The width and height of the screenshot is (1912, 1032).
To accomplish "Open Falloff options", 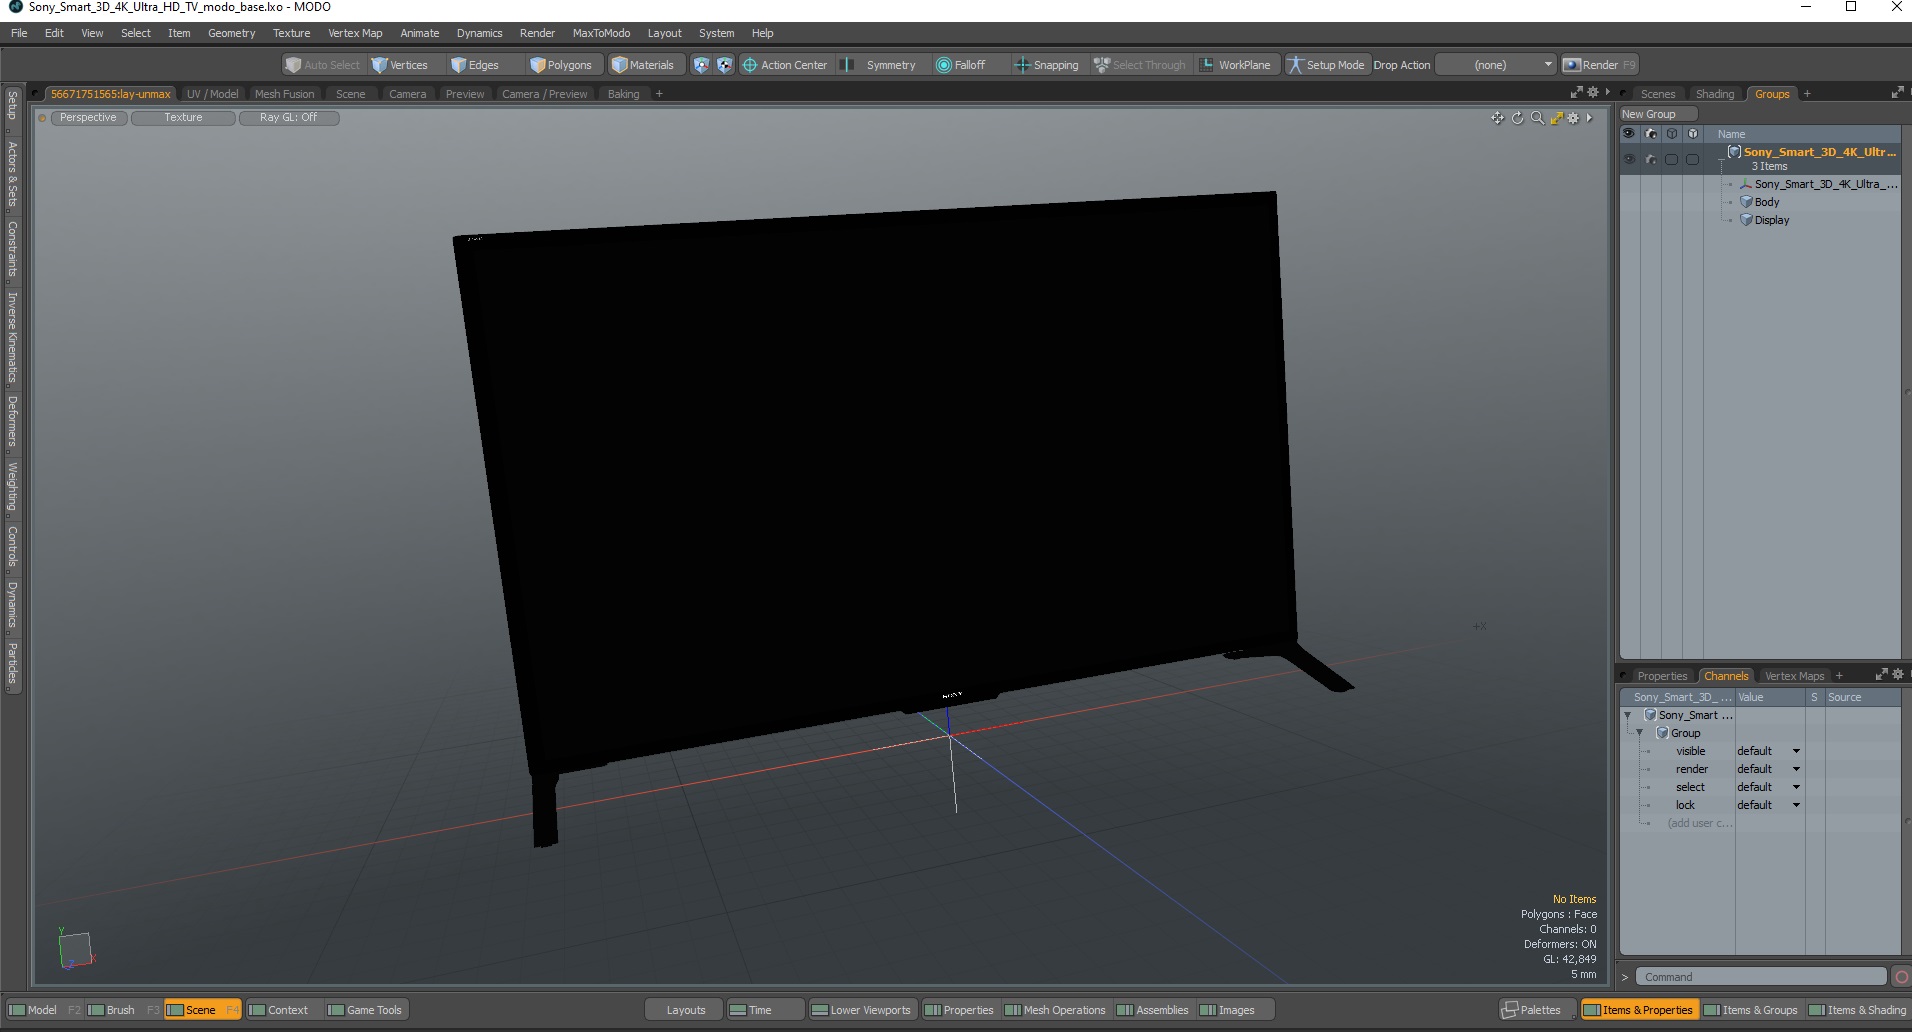I will [x=961, y=65].
